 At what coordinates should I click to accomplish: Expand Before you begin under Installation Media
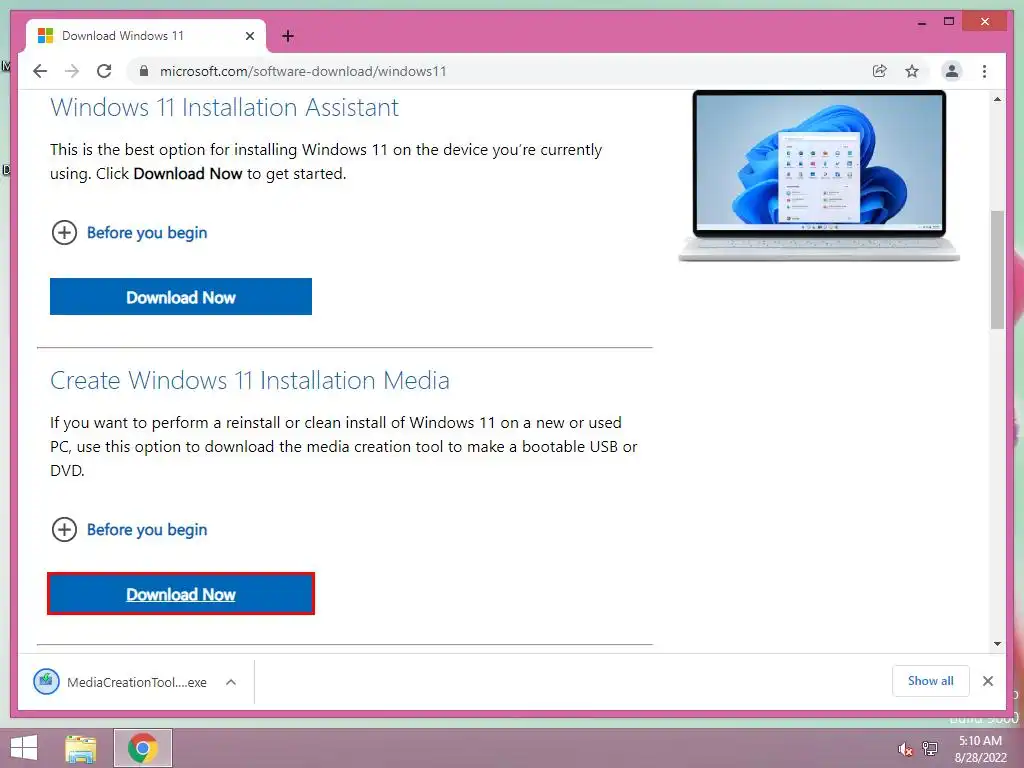(129, 530)
